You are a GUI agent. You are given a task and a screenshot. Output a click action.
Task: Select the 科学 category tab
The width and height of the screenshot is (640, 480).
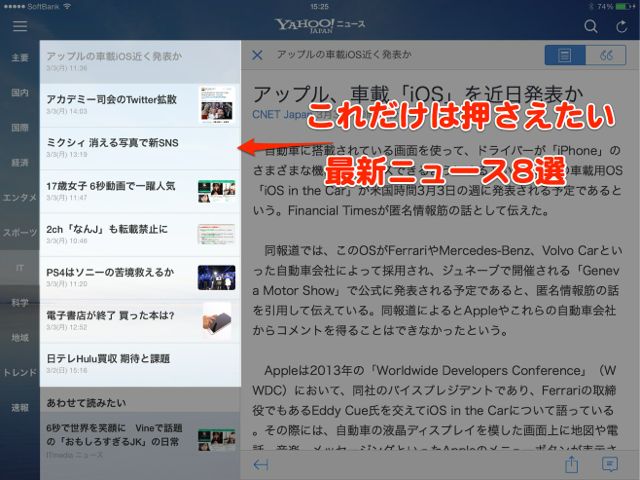click(x=20, y=303)
